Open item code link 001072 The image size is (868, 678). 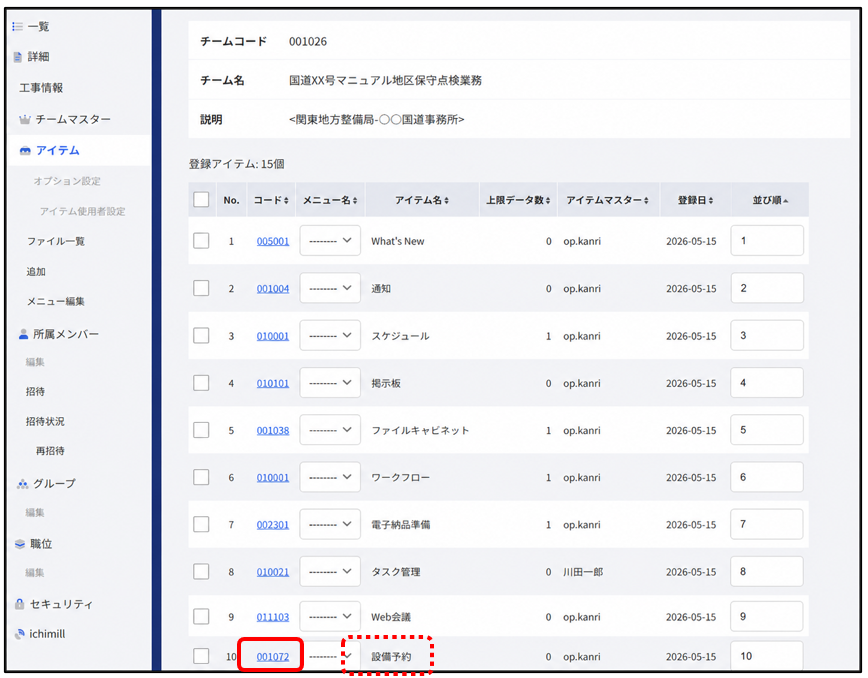(273, 656)
